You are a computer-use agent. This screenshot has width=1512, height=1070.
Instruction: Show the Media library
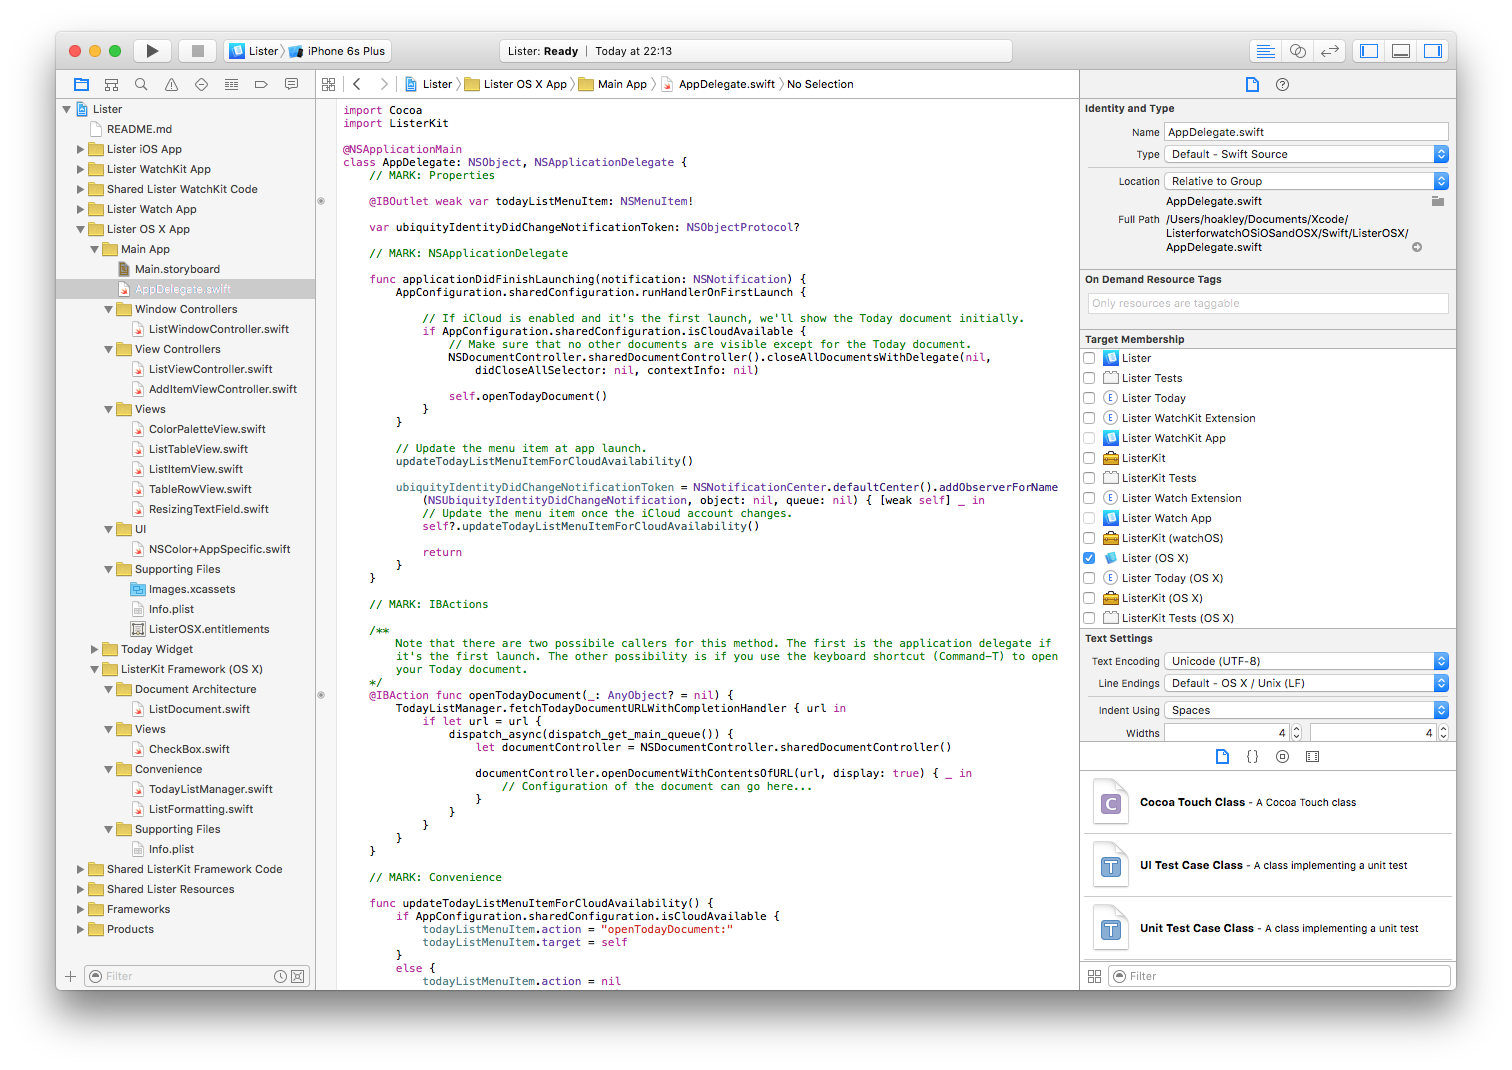pyautogui.click(x=1312, y=757)
